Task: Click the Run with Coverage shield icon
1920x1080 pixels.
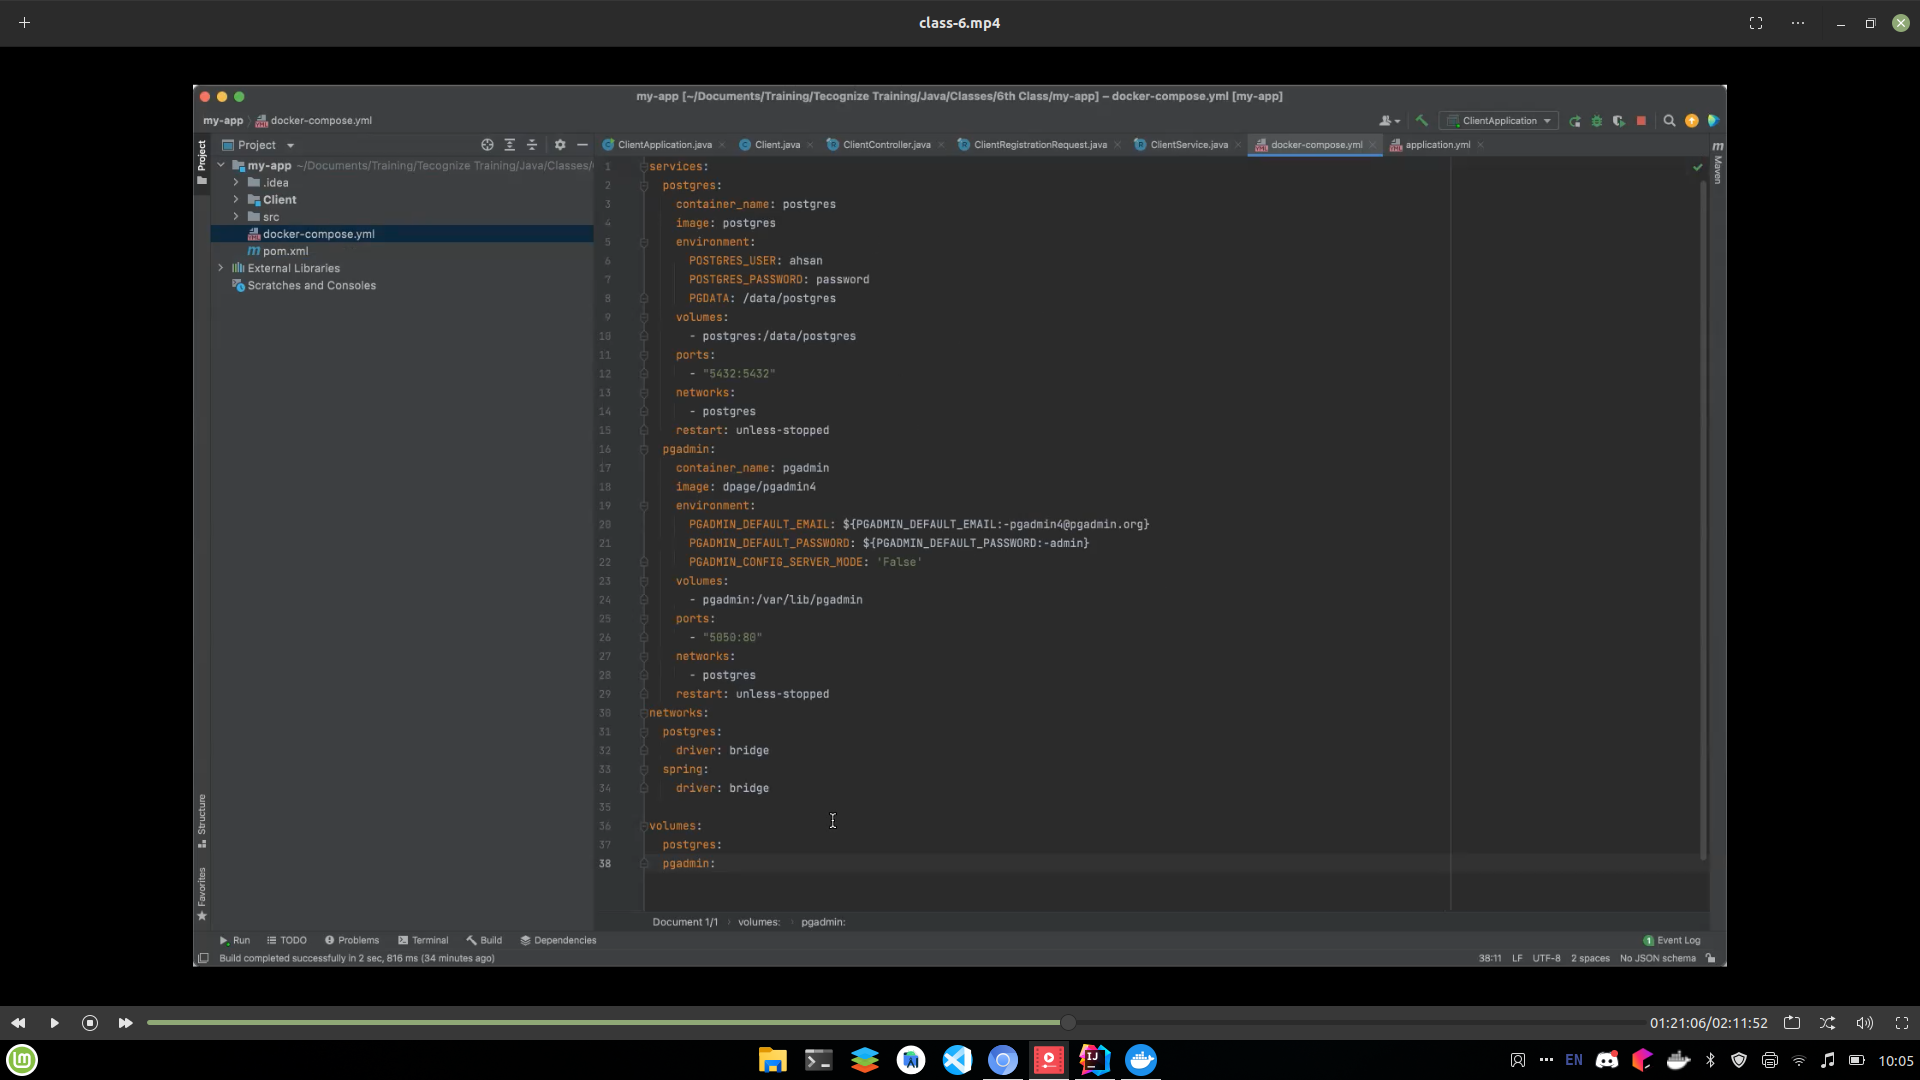Action: (1619, 121)
